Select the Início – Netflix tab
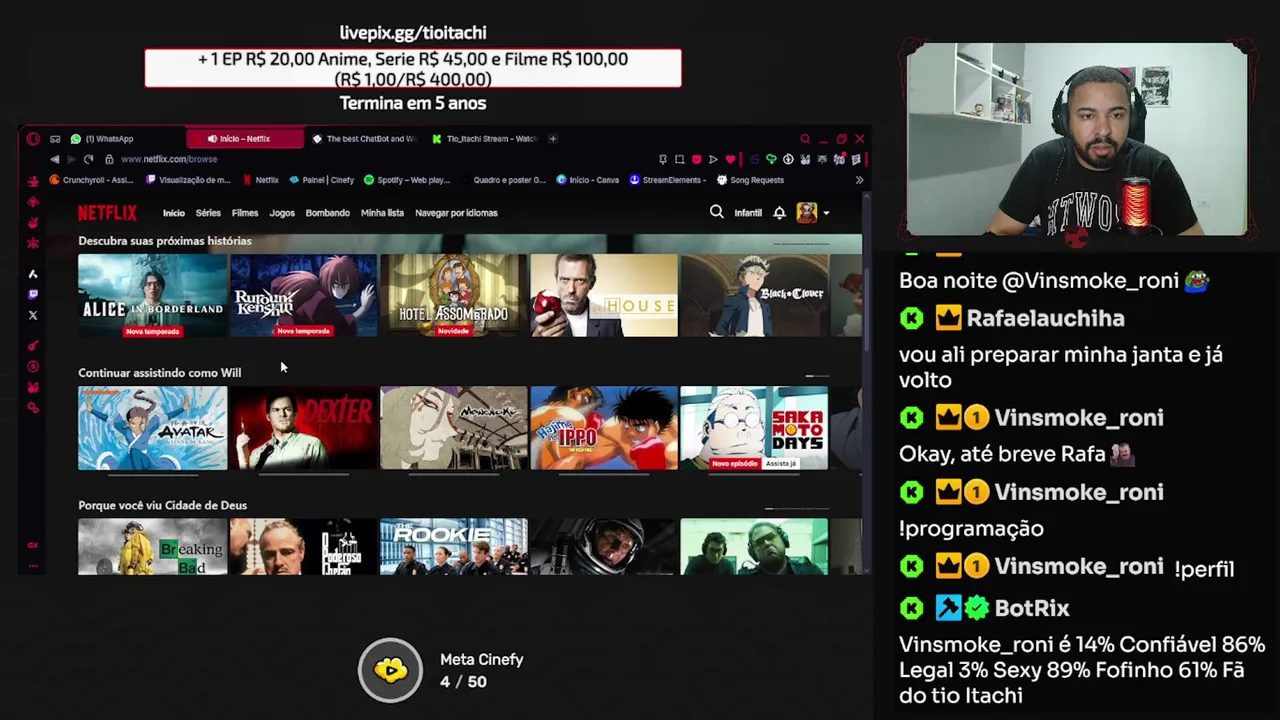 tap(245, 139)
